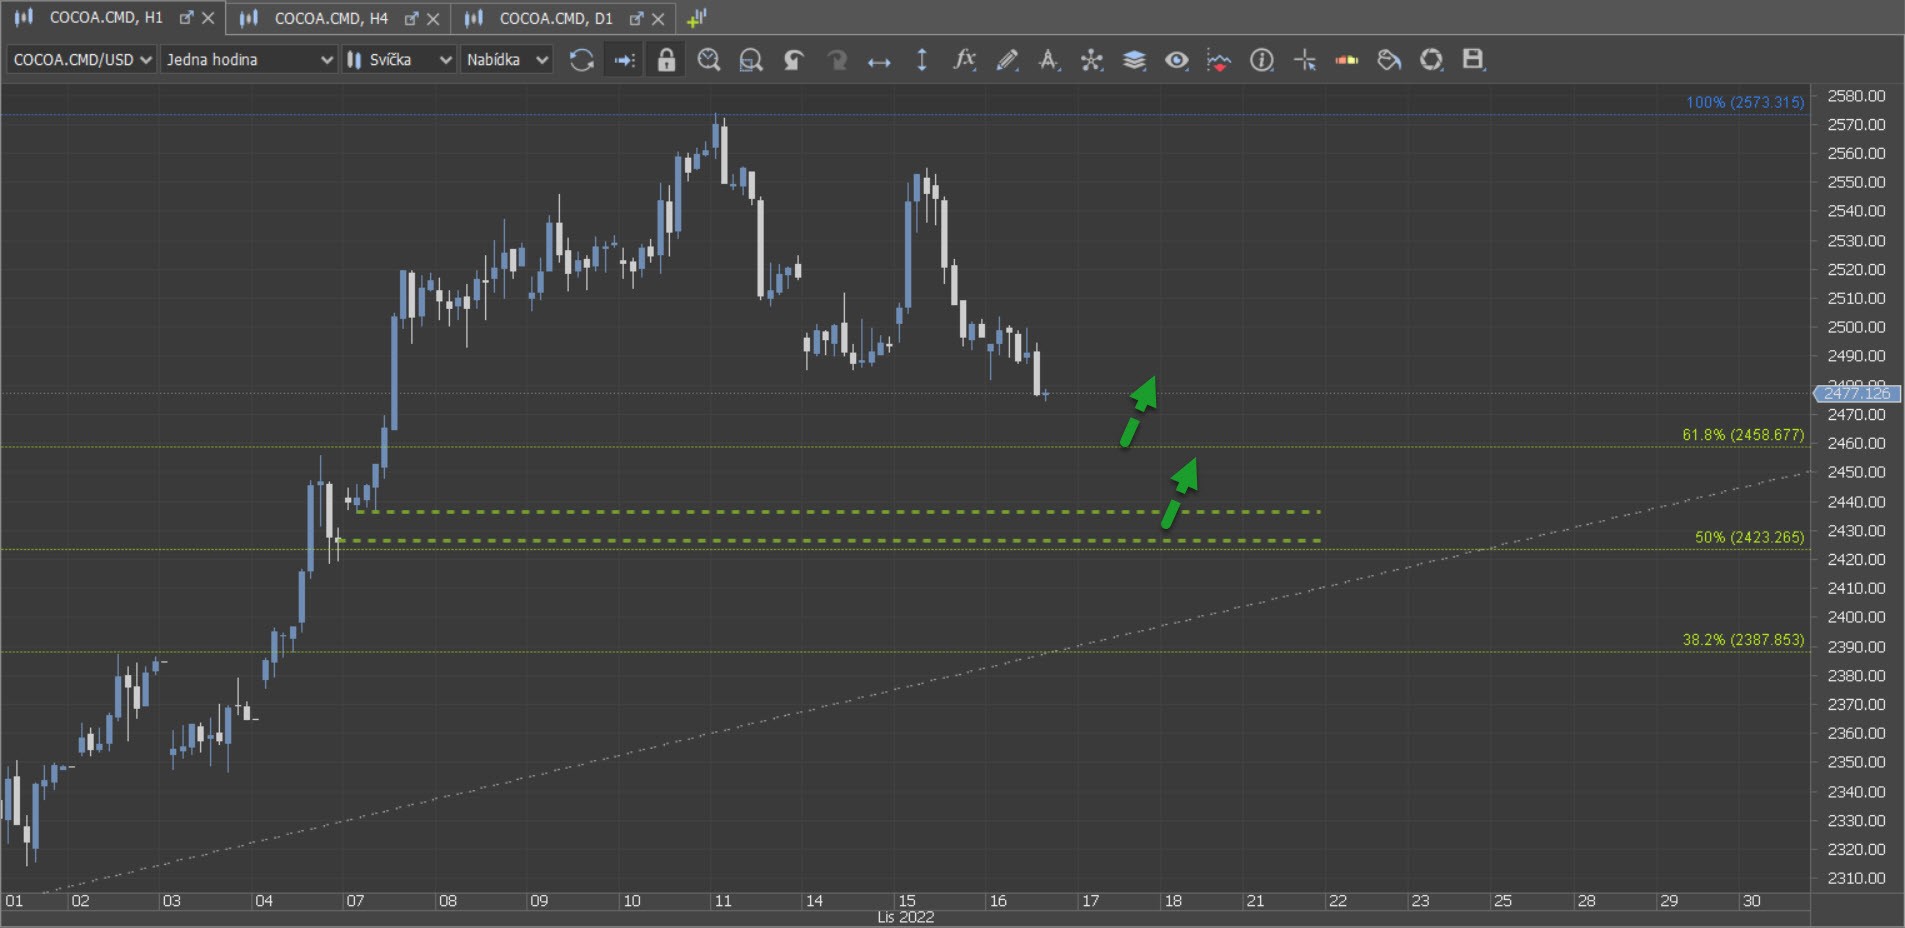Screen dimensions: 1905x928
Task: Toggle the eye visibility icon
Action: 1176,60
